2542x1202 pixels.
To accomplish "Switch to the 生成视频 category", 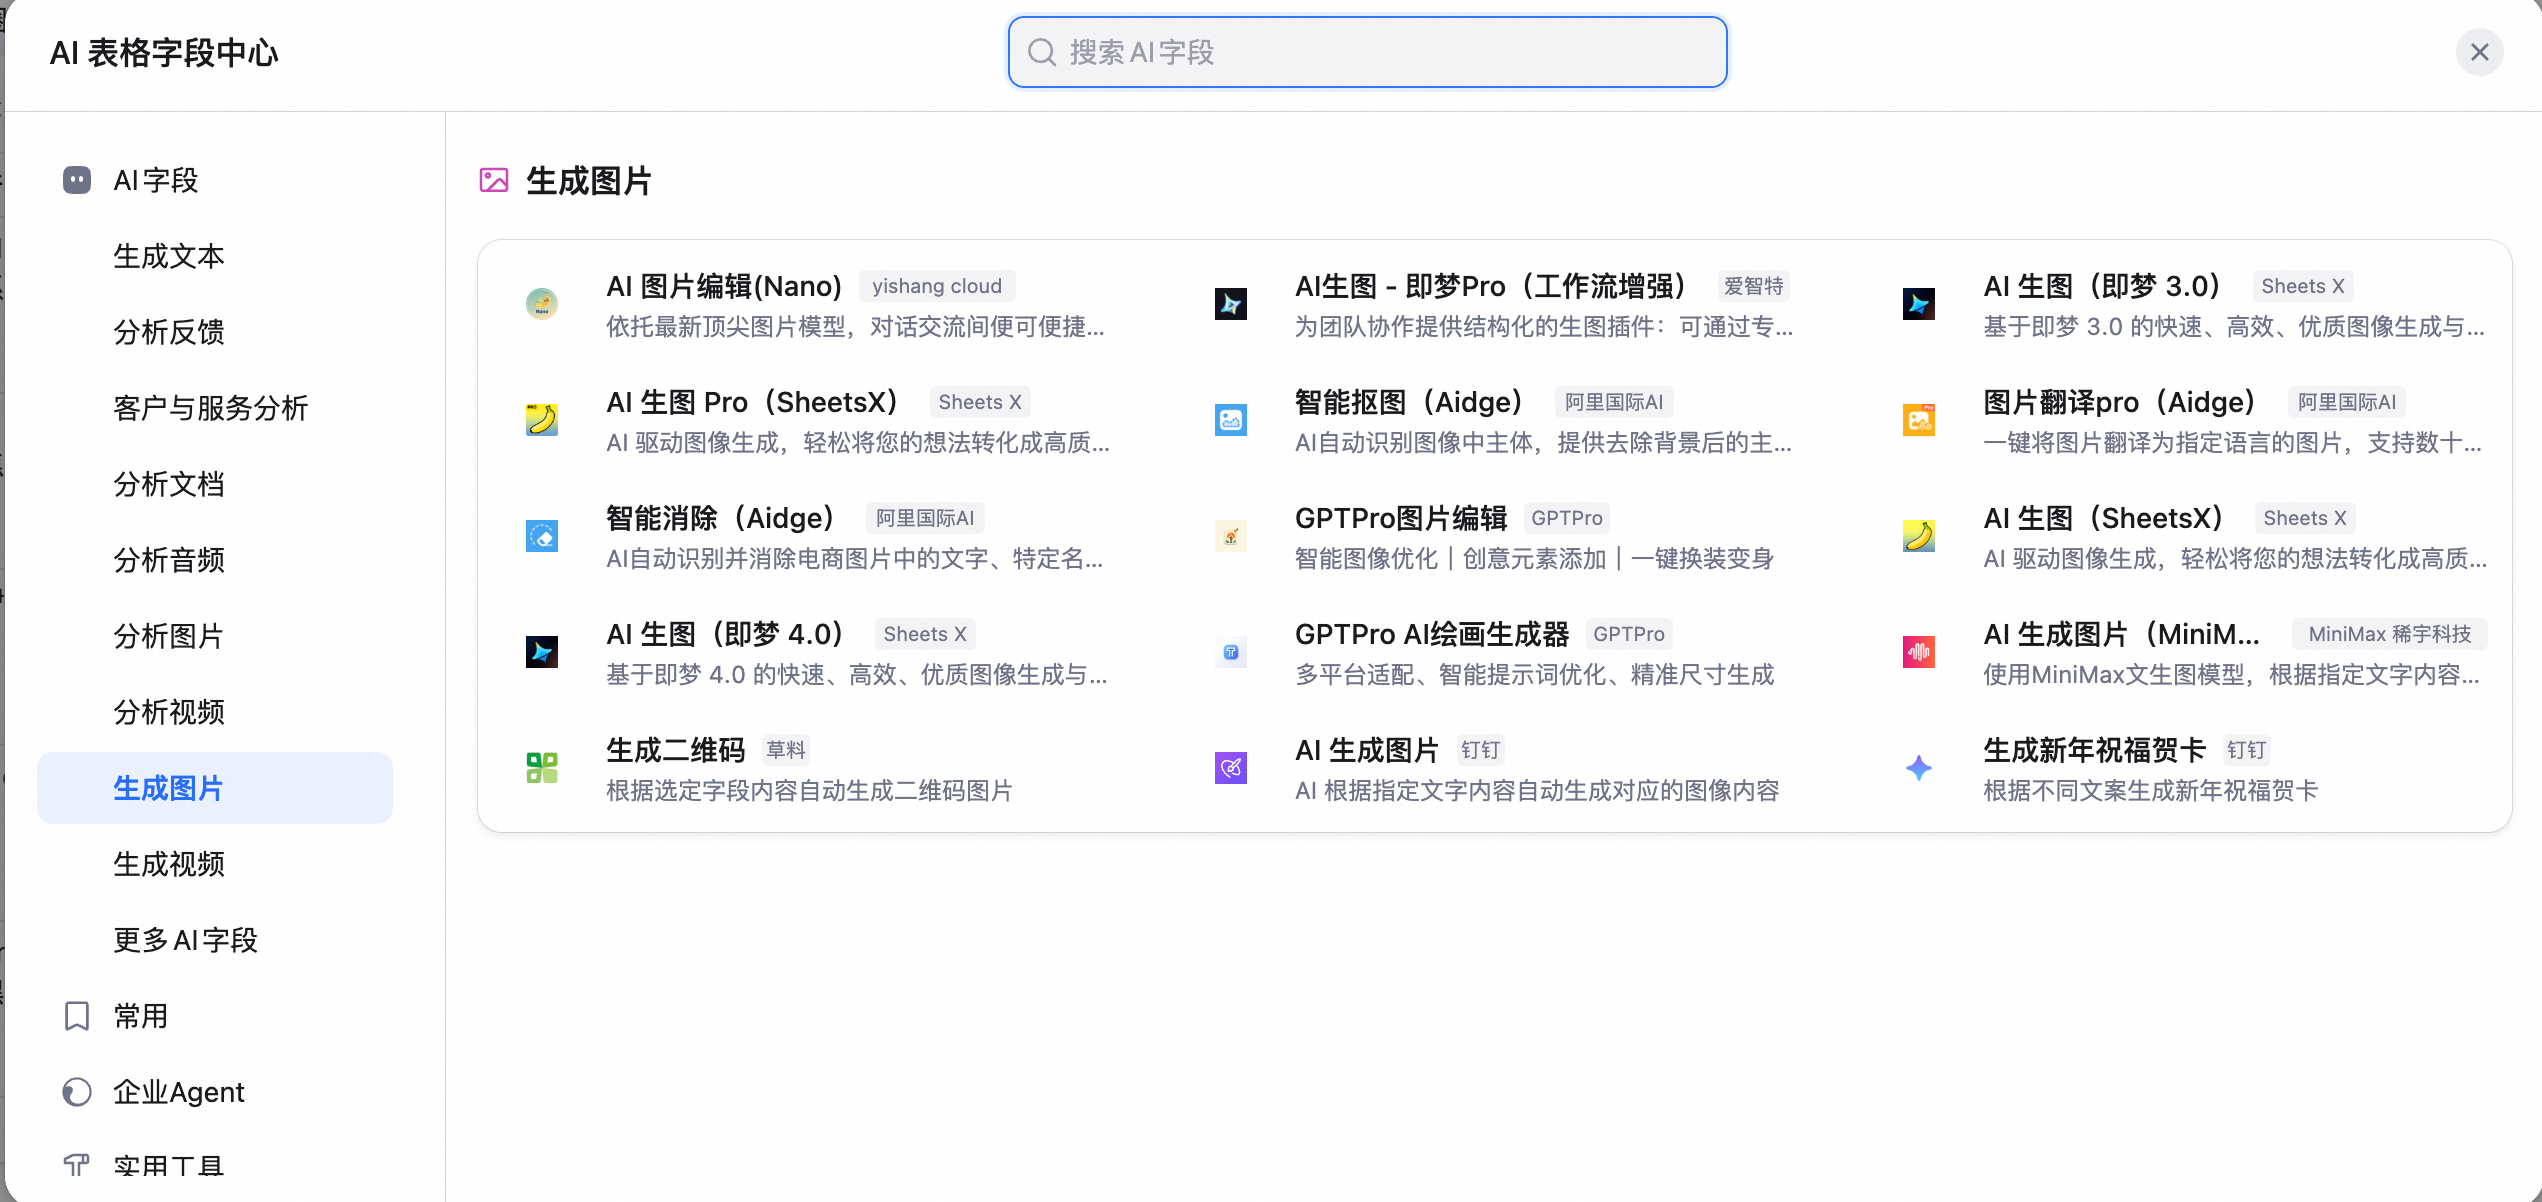I will [x=169, y=864].
